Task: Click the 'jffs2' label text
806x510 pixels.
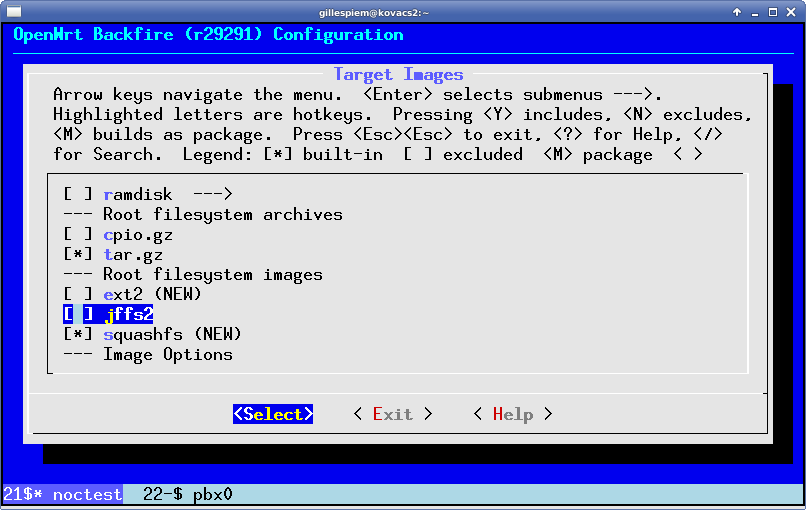Action: point(129,314)
